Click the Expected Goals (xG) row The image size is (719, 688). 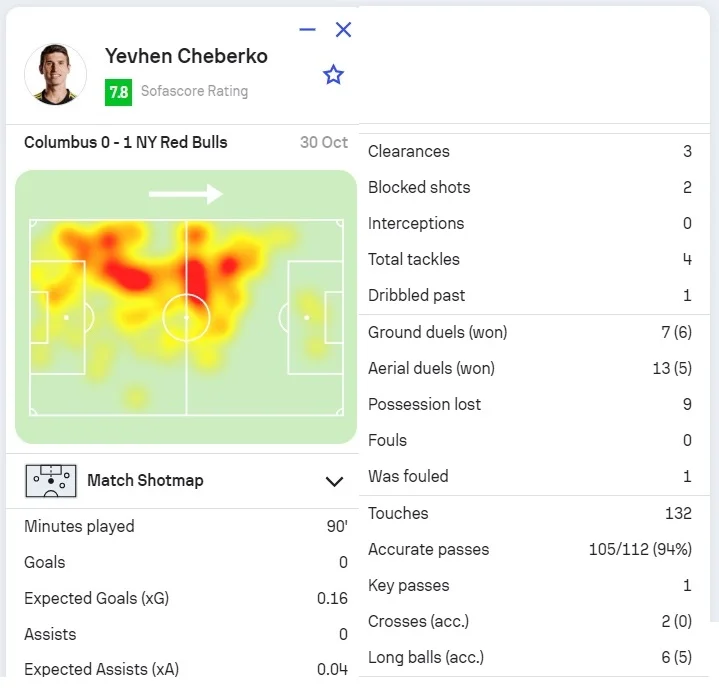tap(186, 598)
